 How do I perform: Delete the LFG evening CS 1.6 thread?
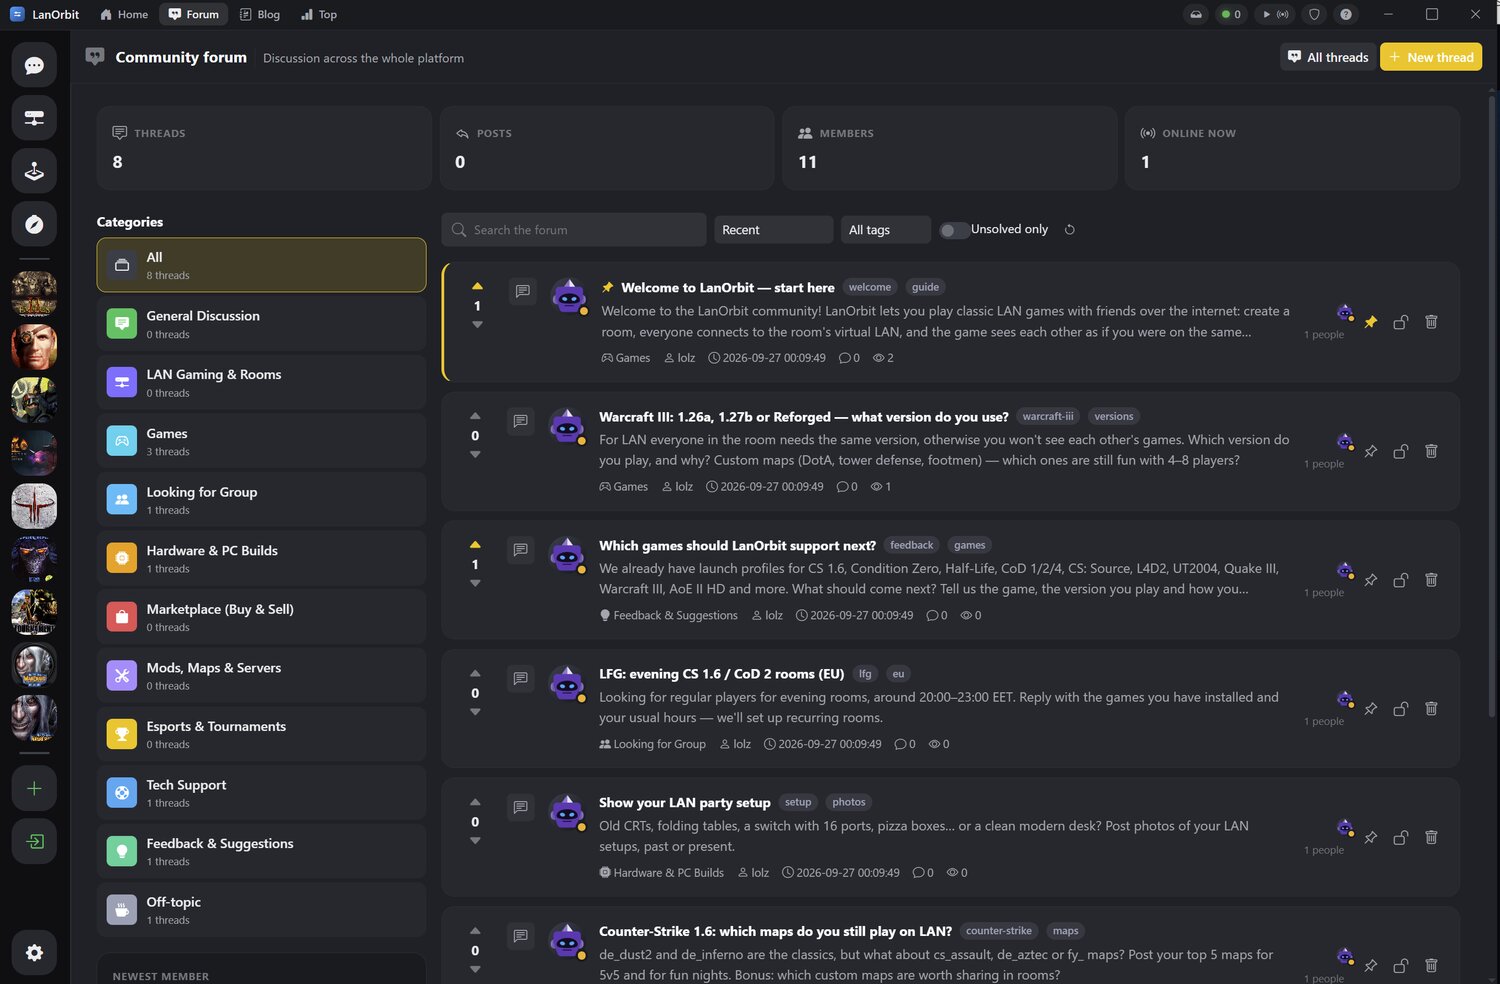[1431, 708]
